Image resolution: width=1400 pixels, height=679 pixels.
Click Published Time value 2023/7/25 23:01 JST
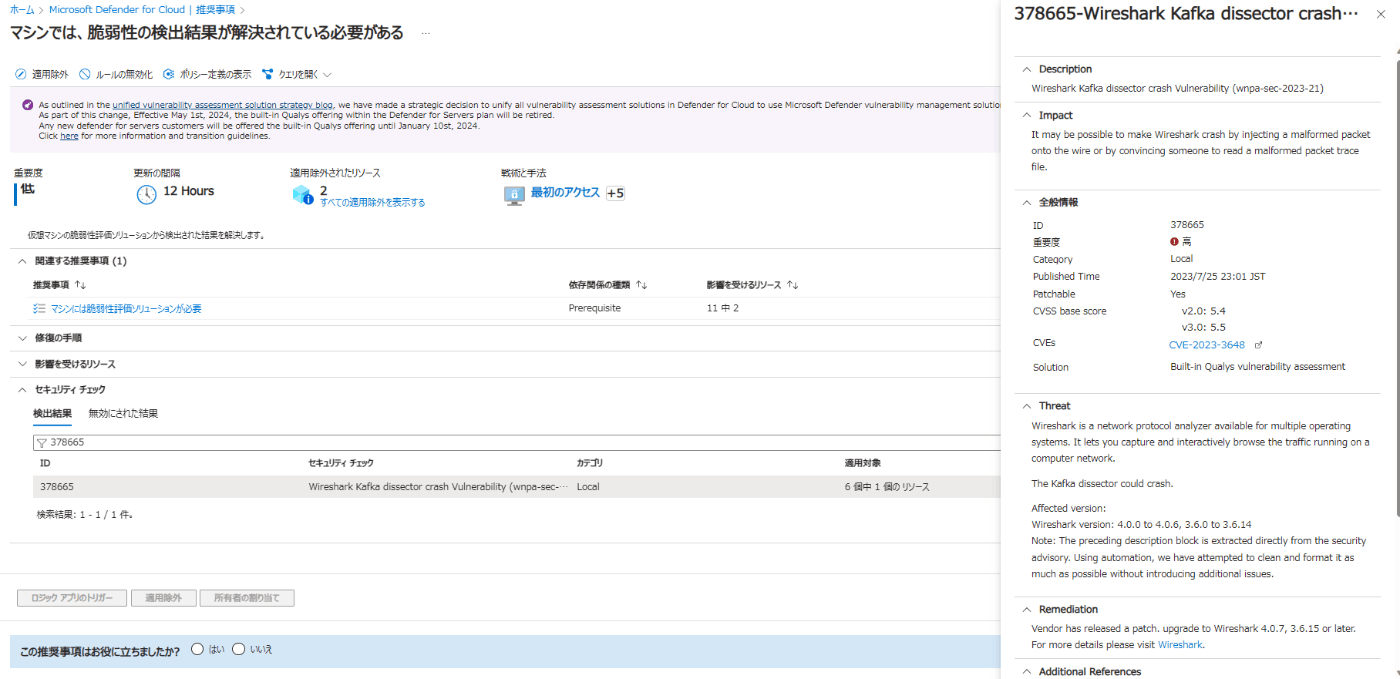(1220, 277)
